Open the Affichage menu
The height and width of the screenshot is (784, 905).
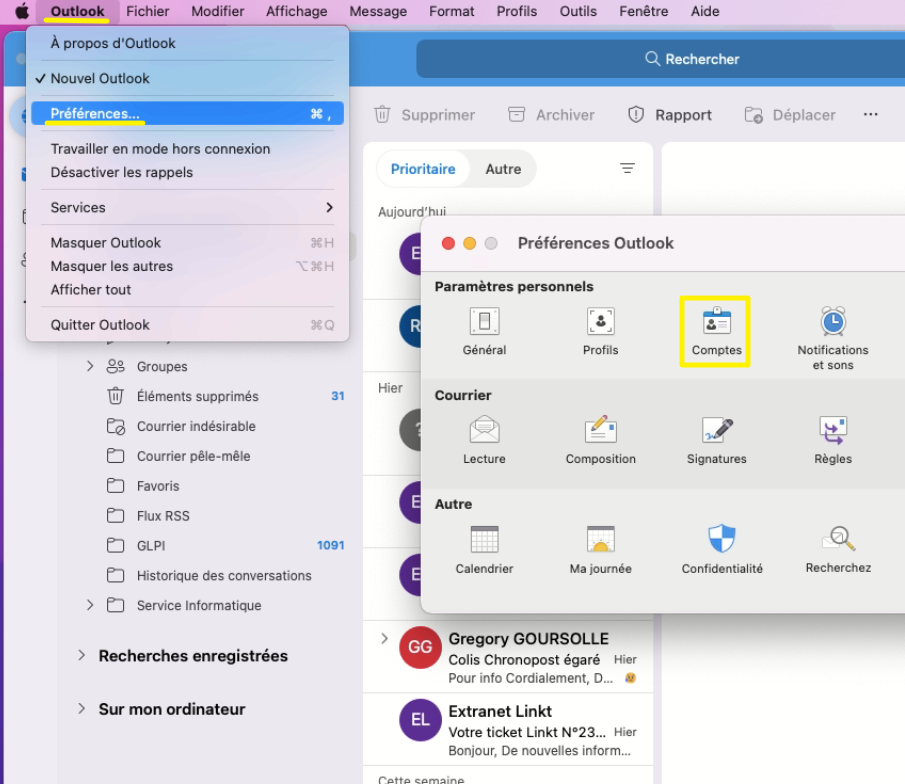[x=296, y=11]
